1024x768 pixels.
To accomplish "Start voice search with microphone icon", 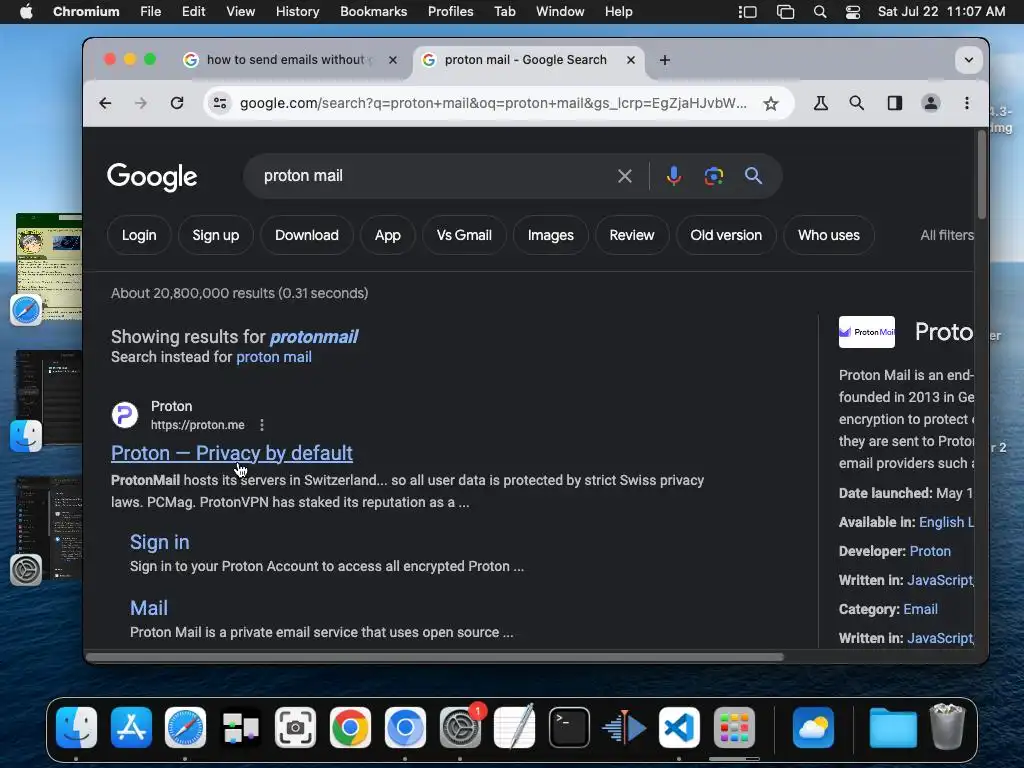I will [673, 176].
